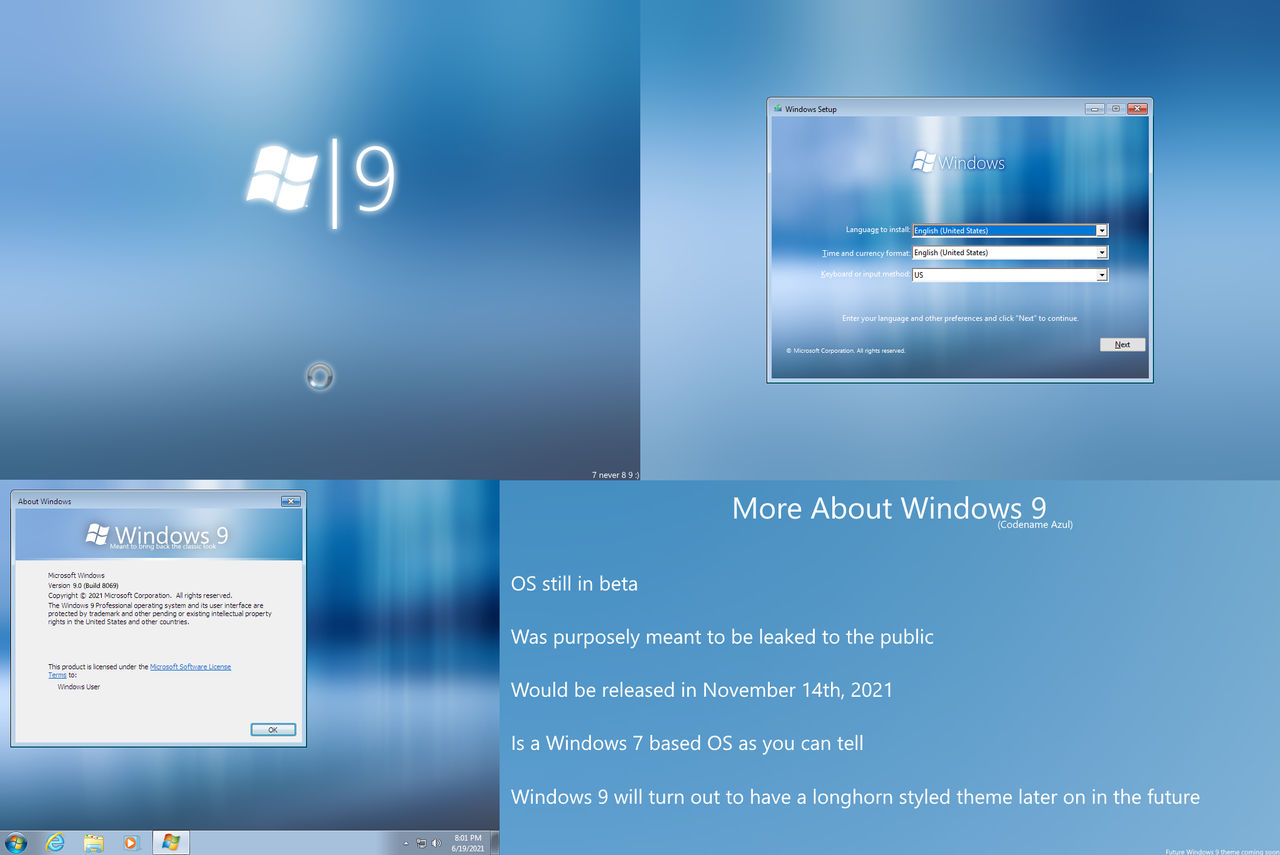Click the About Windows title bar icon
The height and width of the screenshot is (855, 1280).
coord(17,501)
